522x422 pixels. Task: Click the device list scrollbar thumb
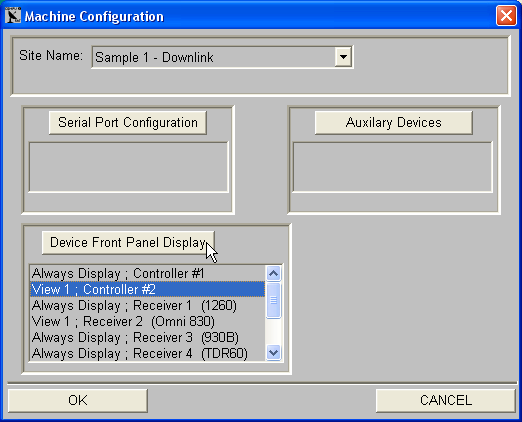274,300
